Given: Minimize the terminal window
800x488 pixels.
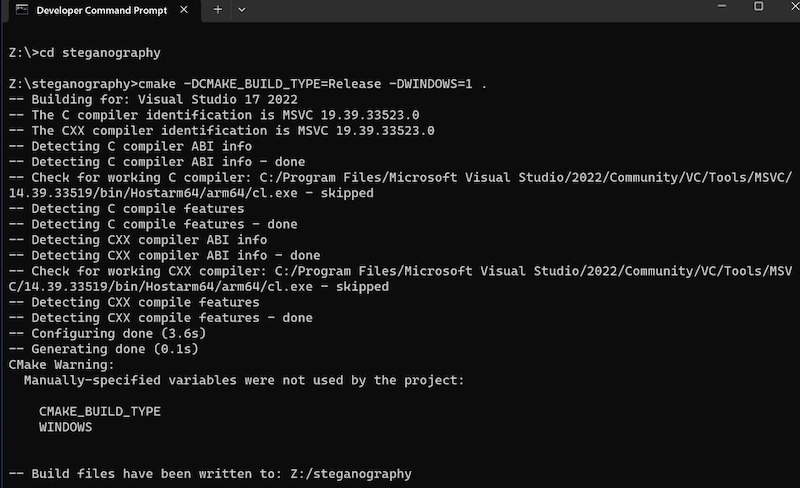Looking at the screenshot, I should click(721, 7).
